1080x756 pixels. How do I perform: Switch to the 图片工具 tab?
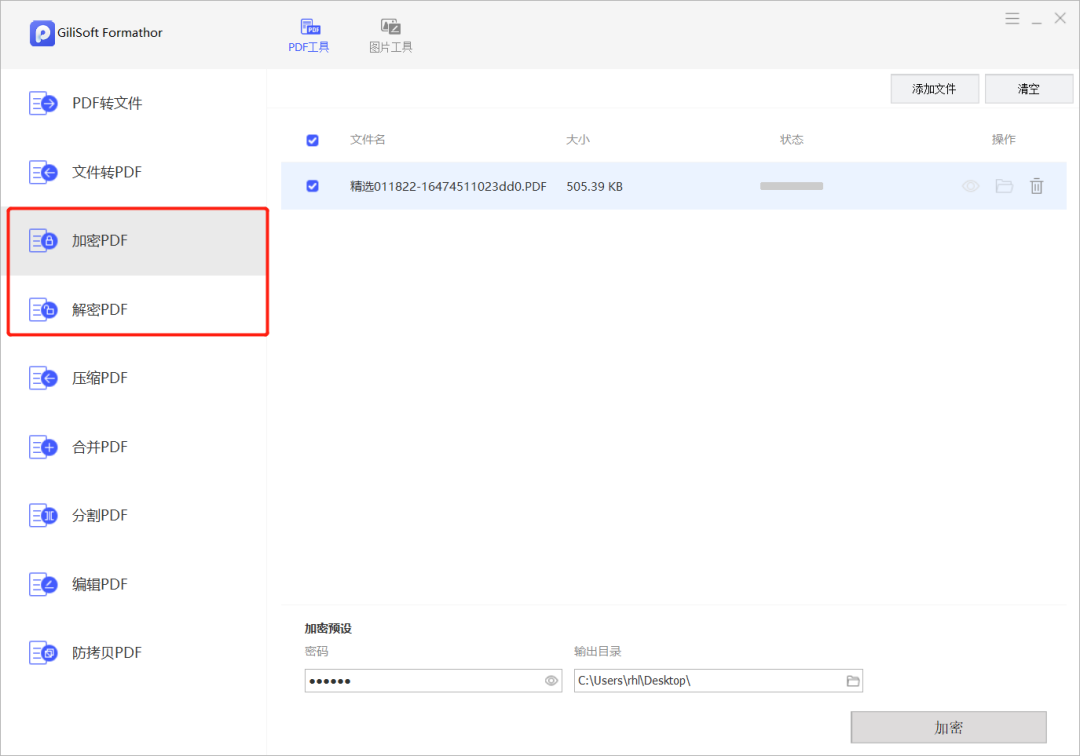tap(390, 31)
